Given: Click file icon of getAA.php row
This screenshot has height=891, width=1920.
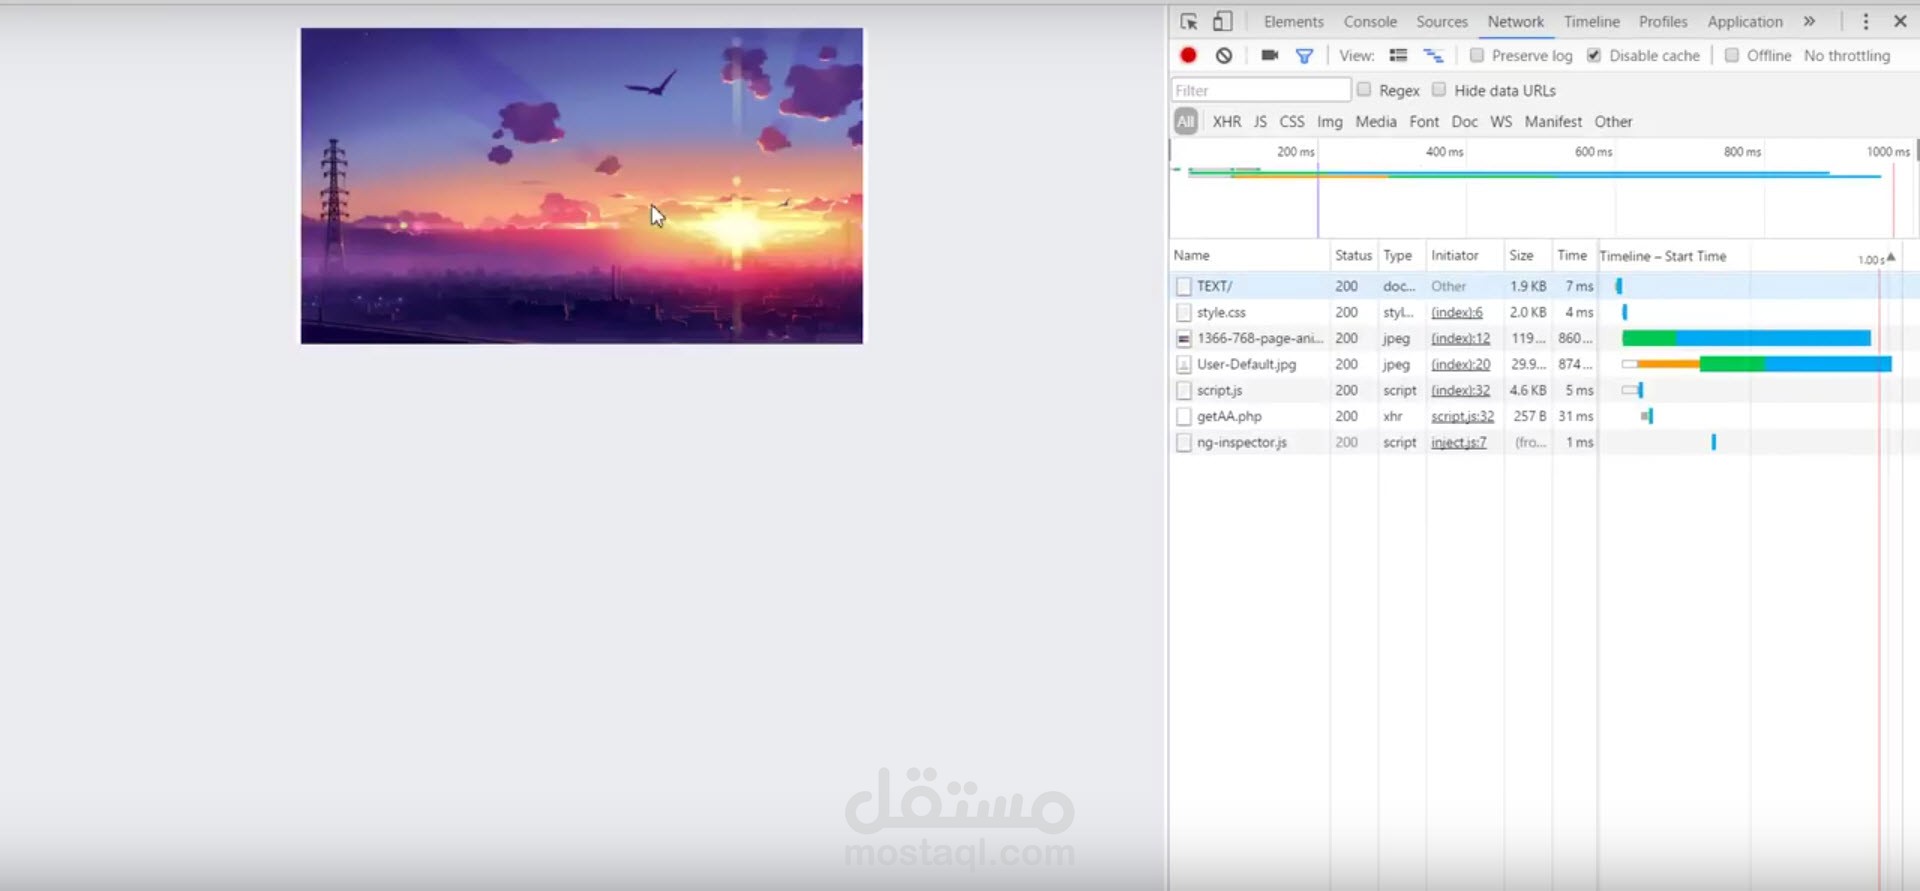Looking at the screenshot, I should coord(1184,416).
